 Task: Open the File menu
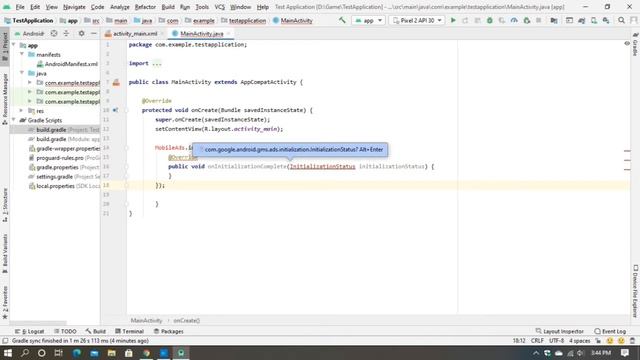(20, 7)
